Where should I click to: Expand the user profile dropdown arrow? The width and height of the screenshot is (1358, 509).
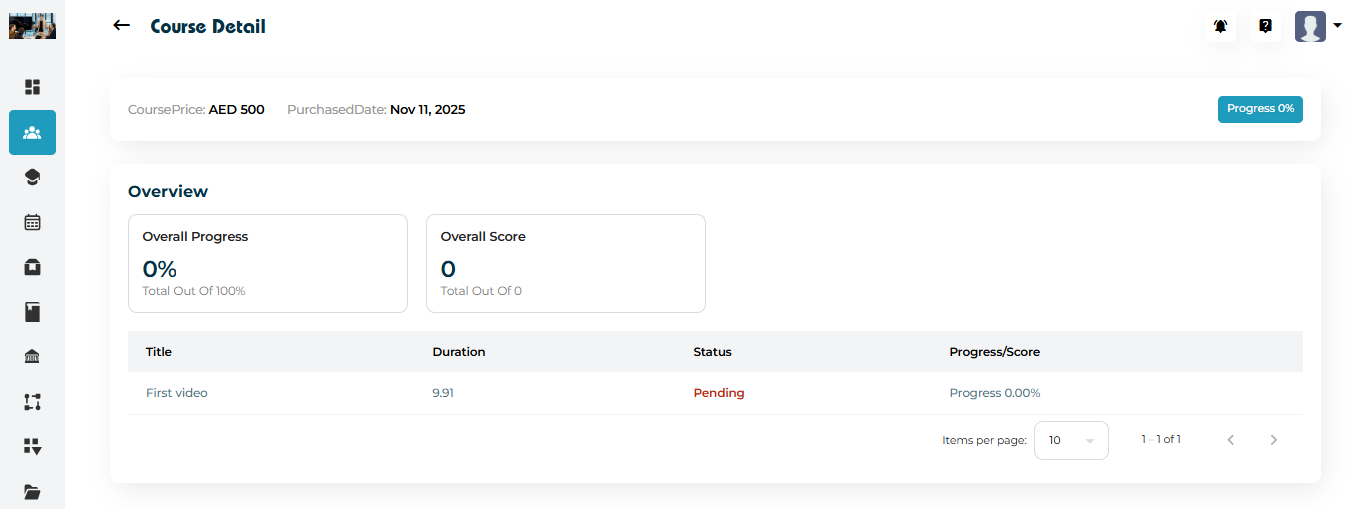tap(1338, 26)
